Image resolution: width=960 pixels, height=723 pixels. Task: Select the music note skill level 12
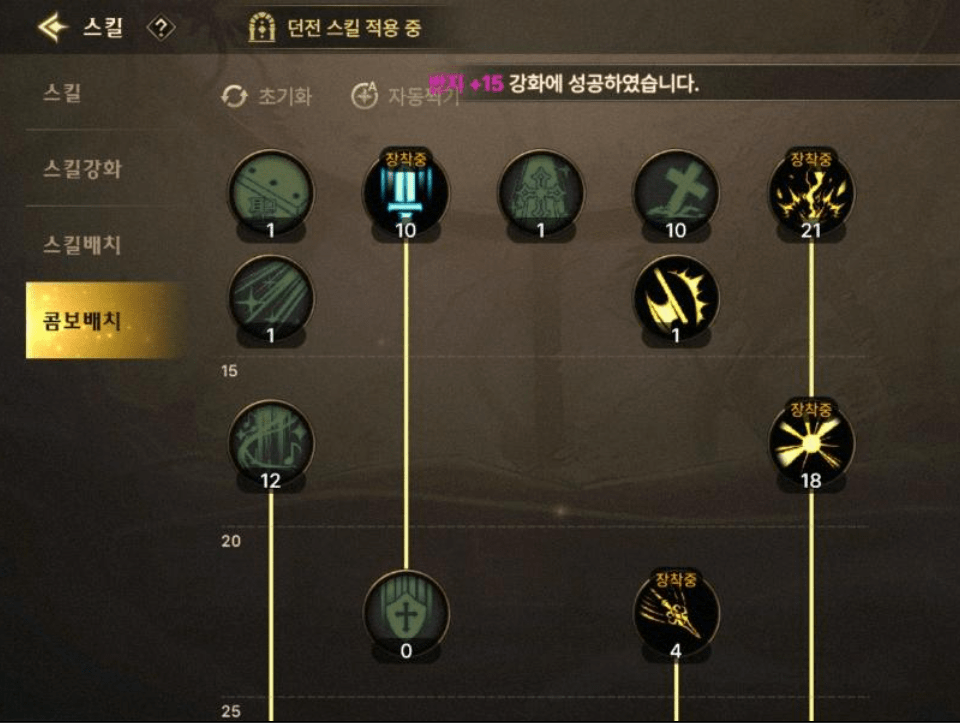click(271, 444)
